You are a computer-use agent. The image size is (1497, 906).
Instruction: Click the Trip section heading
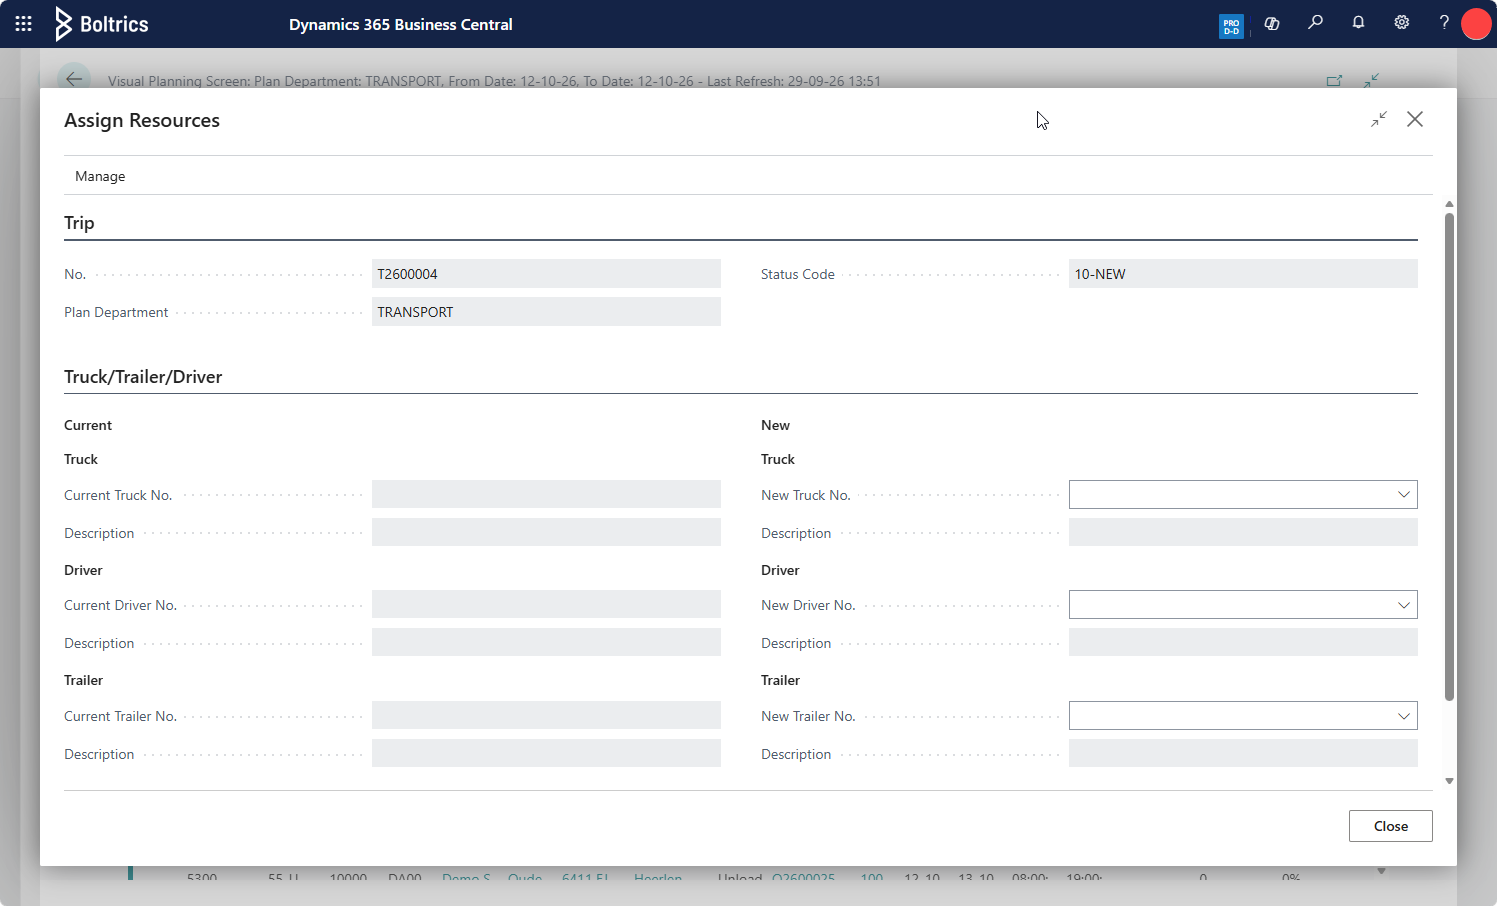click(x=79, y=223)
